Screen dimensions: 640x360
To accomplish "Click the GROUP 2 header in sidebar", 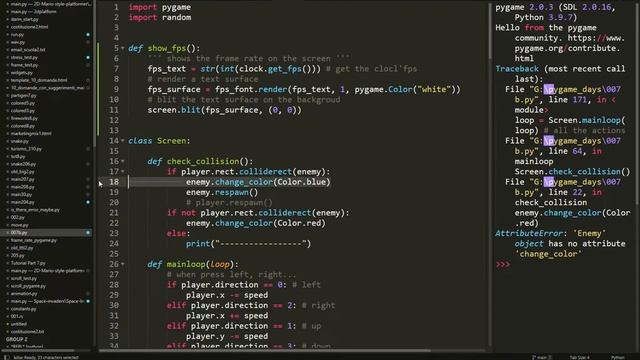I will tap(16, 339).
